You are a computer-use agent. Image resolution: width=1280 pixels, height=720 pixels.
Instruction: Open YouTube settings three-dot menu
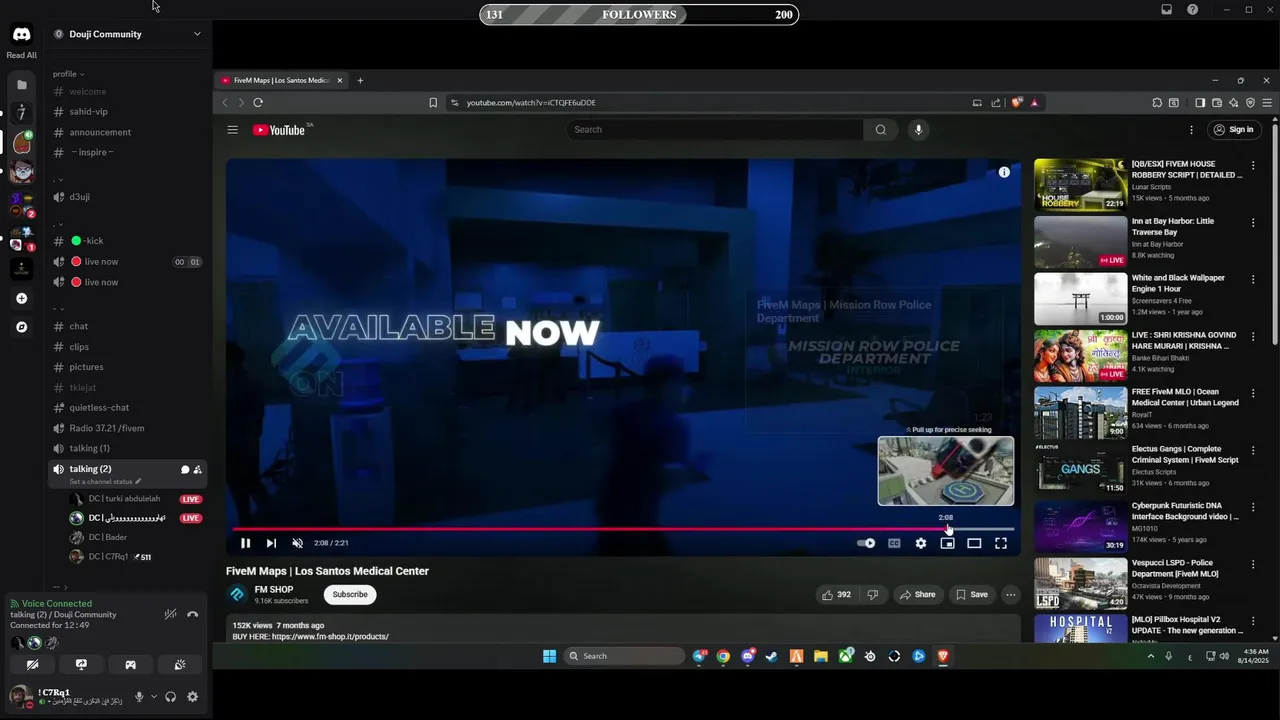[x=1191, y=129]
